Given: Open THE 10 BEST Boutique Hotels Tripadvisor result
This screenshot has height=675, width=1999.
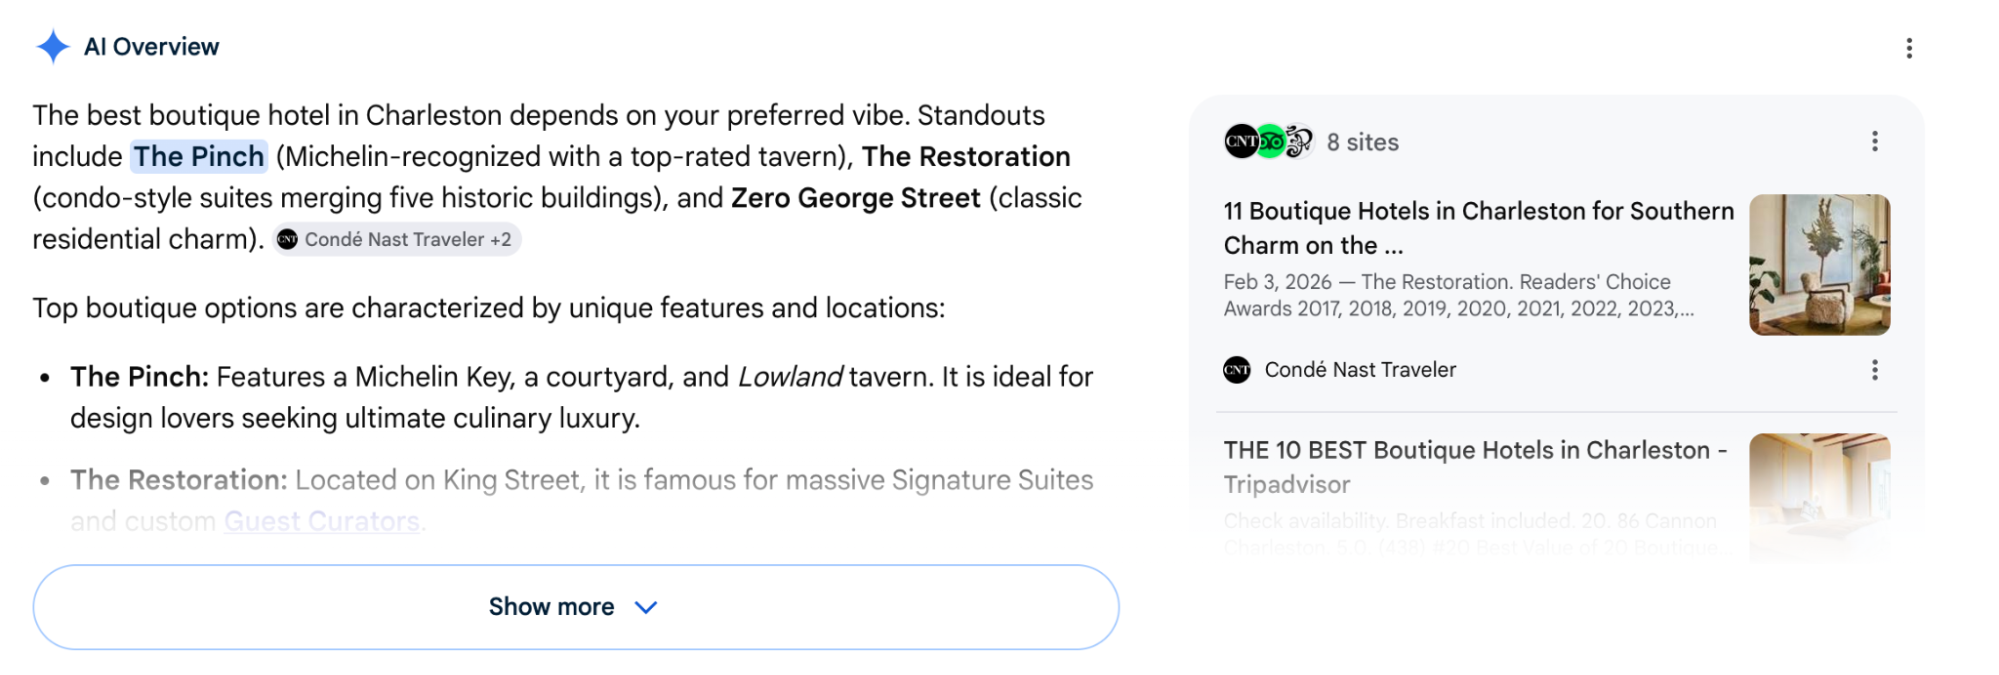Looking at the screenshot, I should [1476, 467].
